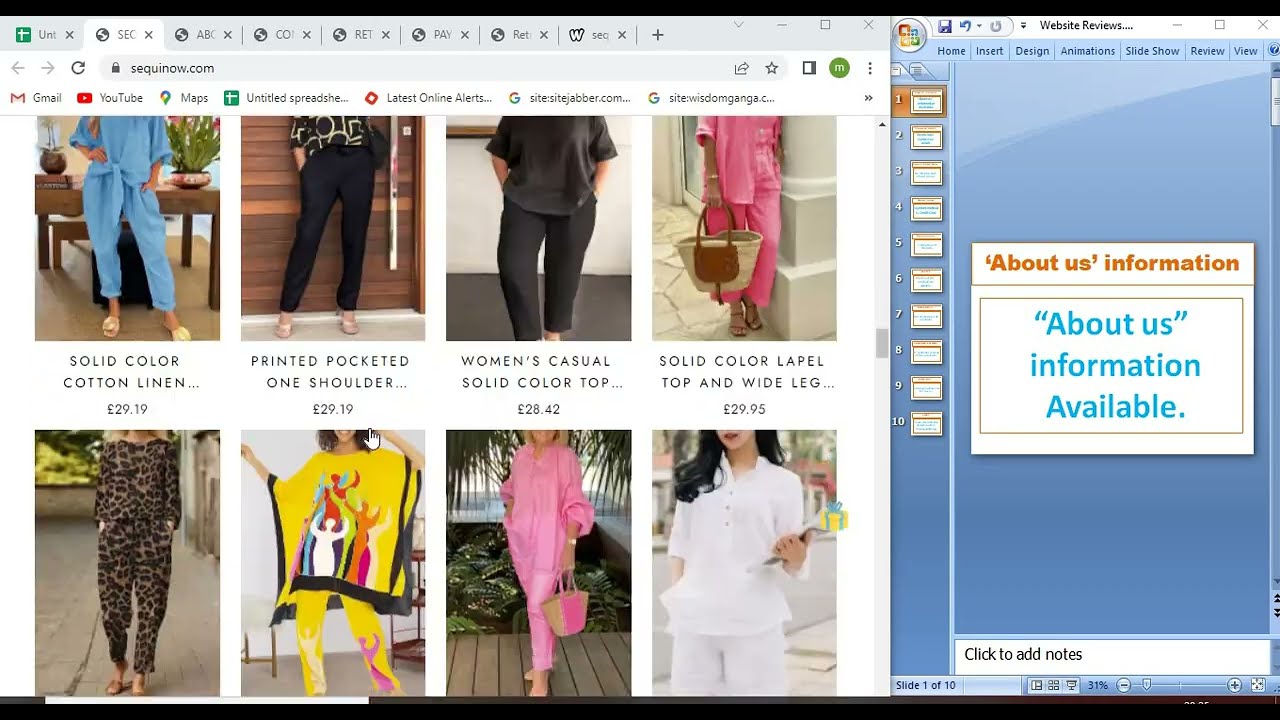Switch to Slide Sorter view
The width and height of the screenshot is (1280, 720).
[x=1054, y=685]
